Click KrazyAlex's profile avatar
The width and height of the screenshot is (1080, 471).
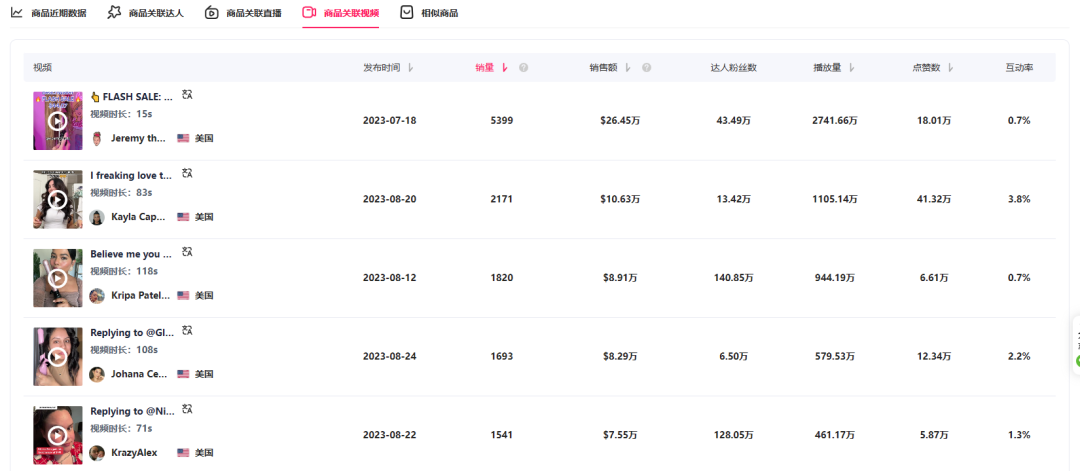pos(97,453)
